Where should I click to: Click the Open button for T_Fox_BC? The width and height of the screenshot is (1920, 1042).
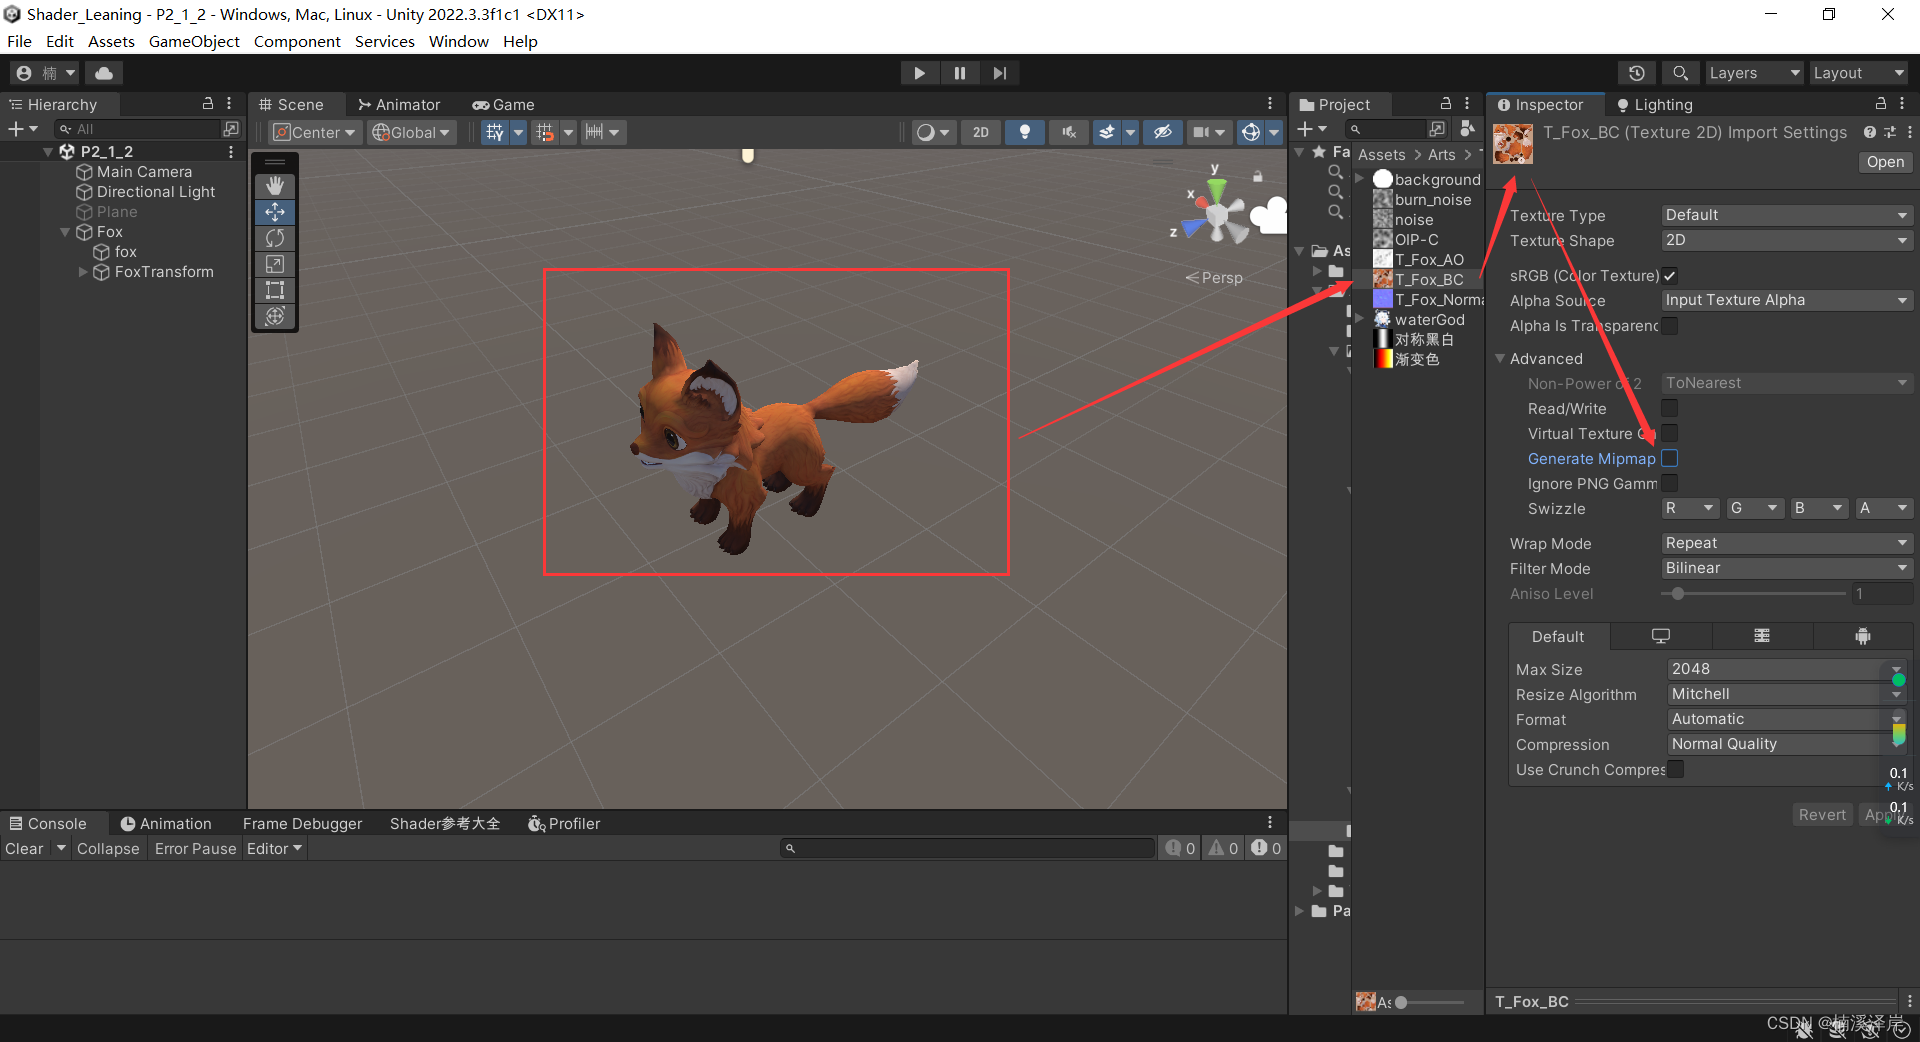[x=1884, y=161]
